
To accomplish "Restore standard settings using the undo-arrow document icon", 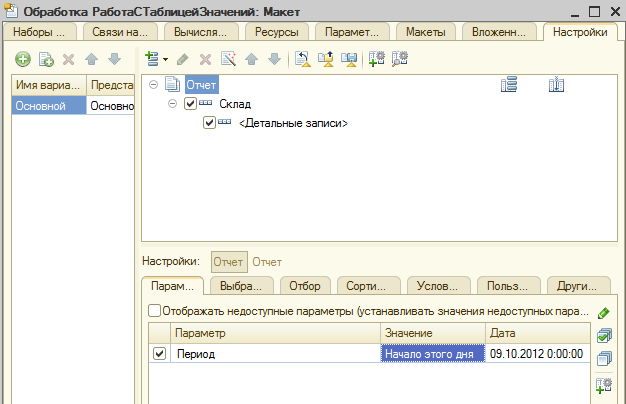I will [x=303, y=59].
